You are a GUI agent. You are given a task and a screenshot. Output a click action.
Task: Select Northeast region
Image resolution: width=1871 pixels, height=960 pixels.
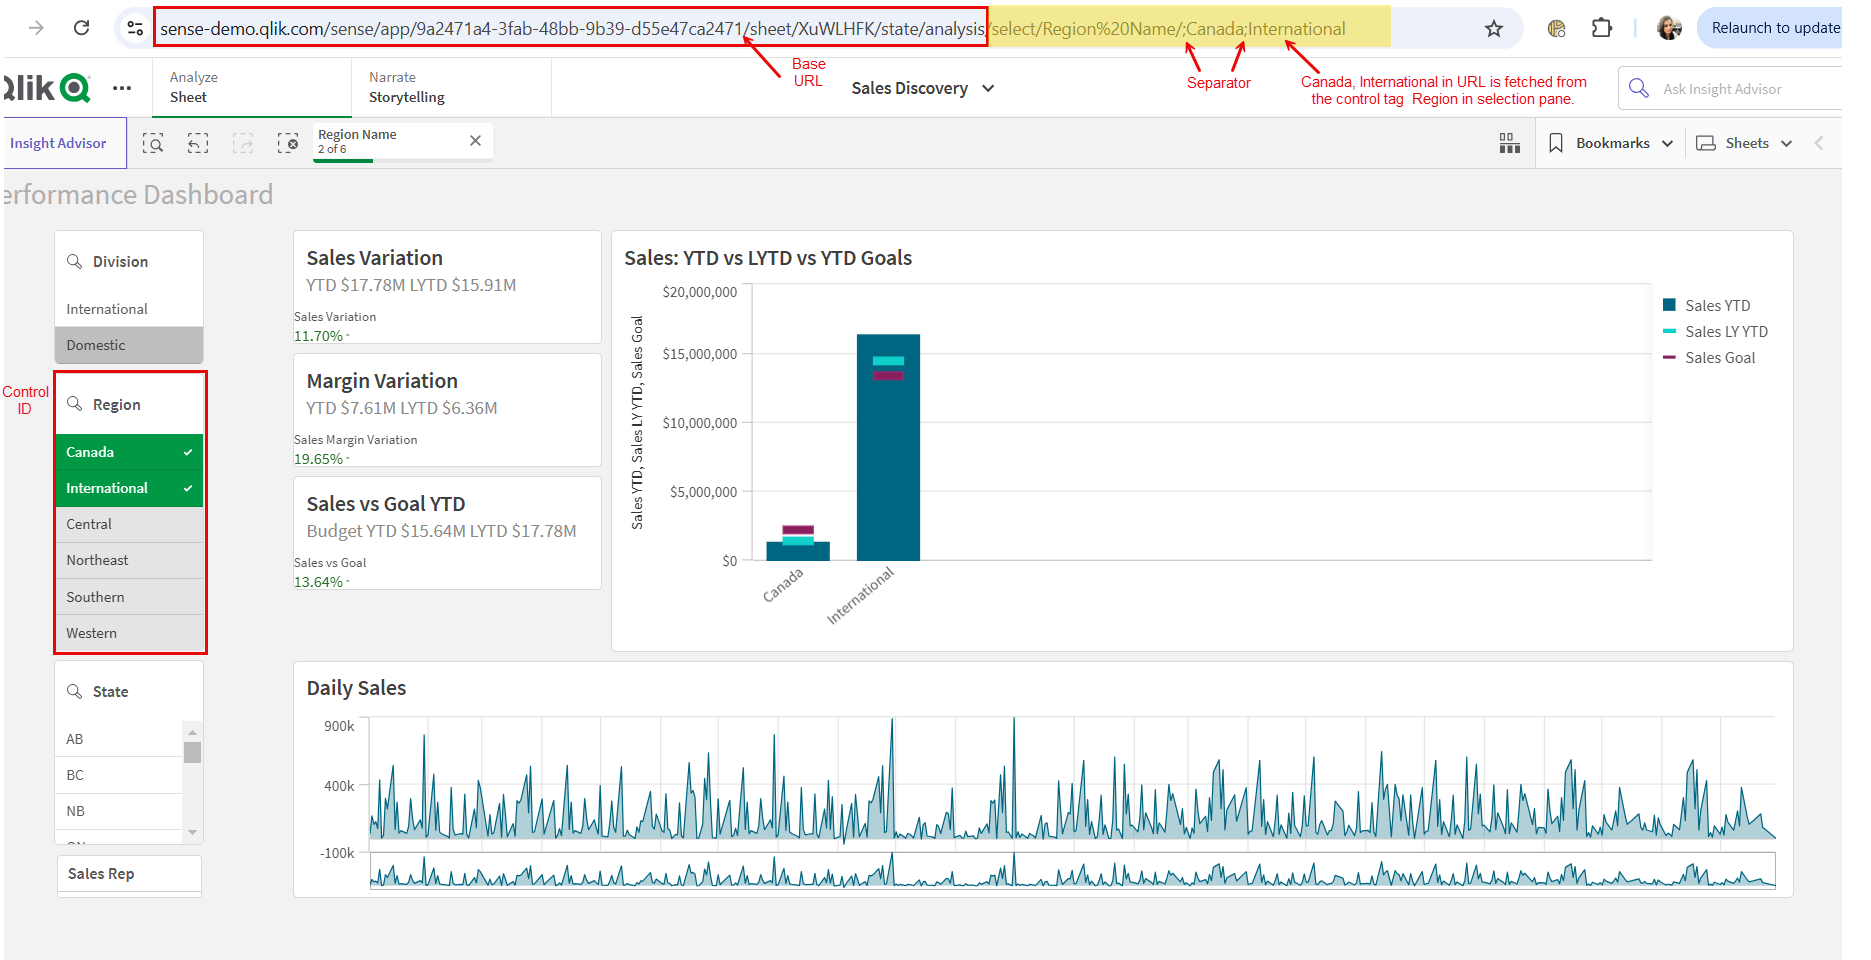129,560
